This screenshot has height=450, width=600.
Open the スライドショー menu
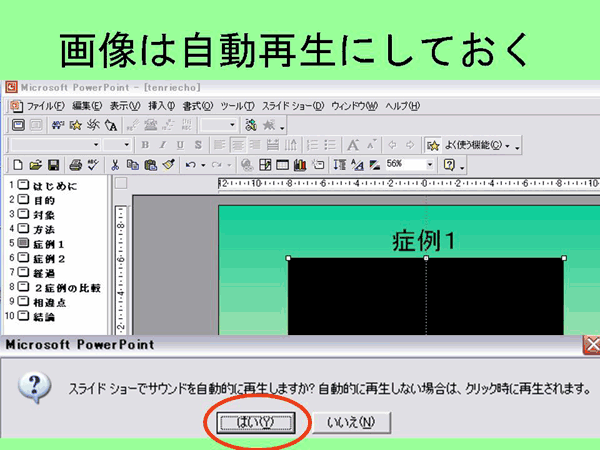292,106
